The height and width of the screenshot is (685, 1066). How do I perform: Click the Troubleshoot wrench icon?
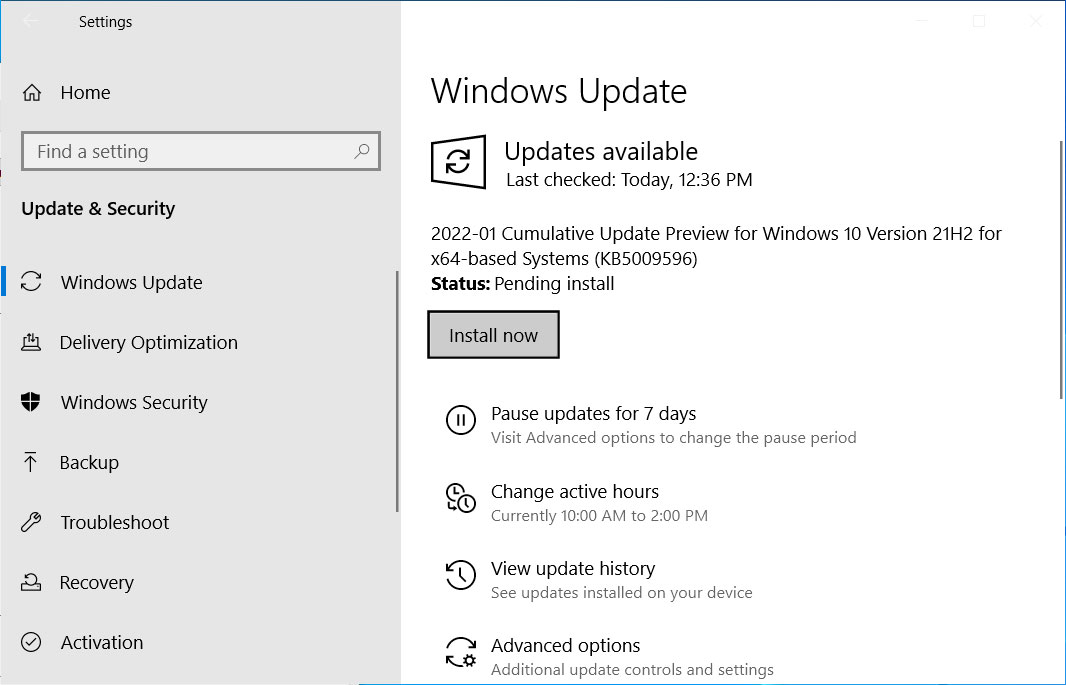tap(33, 522)
